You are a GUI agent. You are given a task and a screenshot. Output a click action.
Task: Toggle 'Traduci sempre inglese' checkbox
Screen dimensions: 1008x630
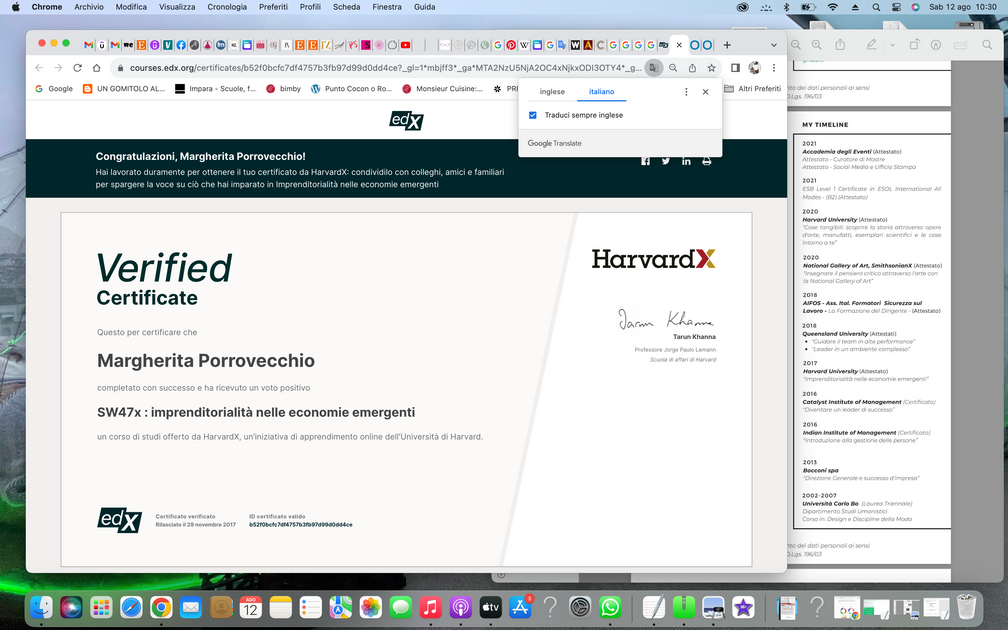532,115
